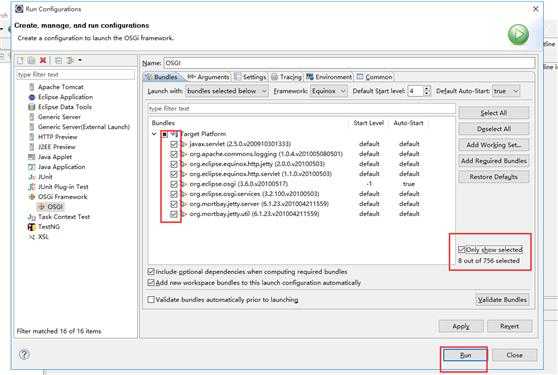Select Eclipse Data Tools entry

(x=65, y=107)
